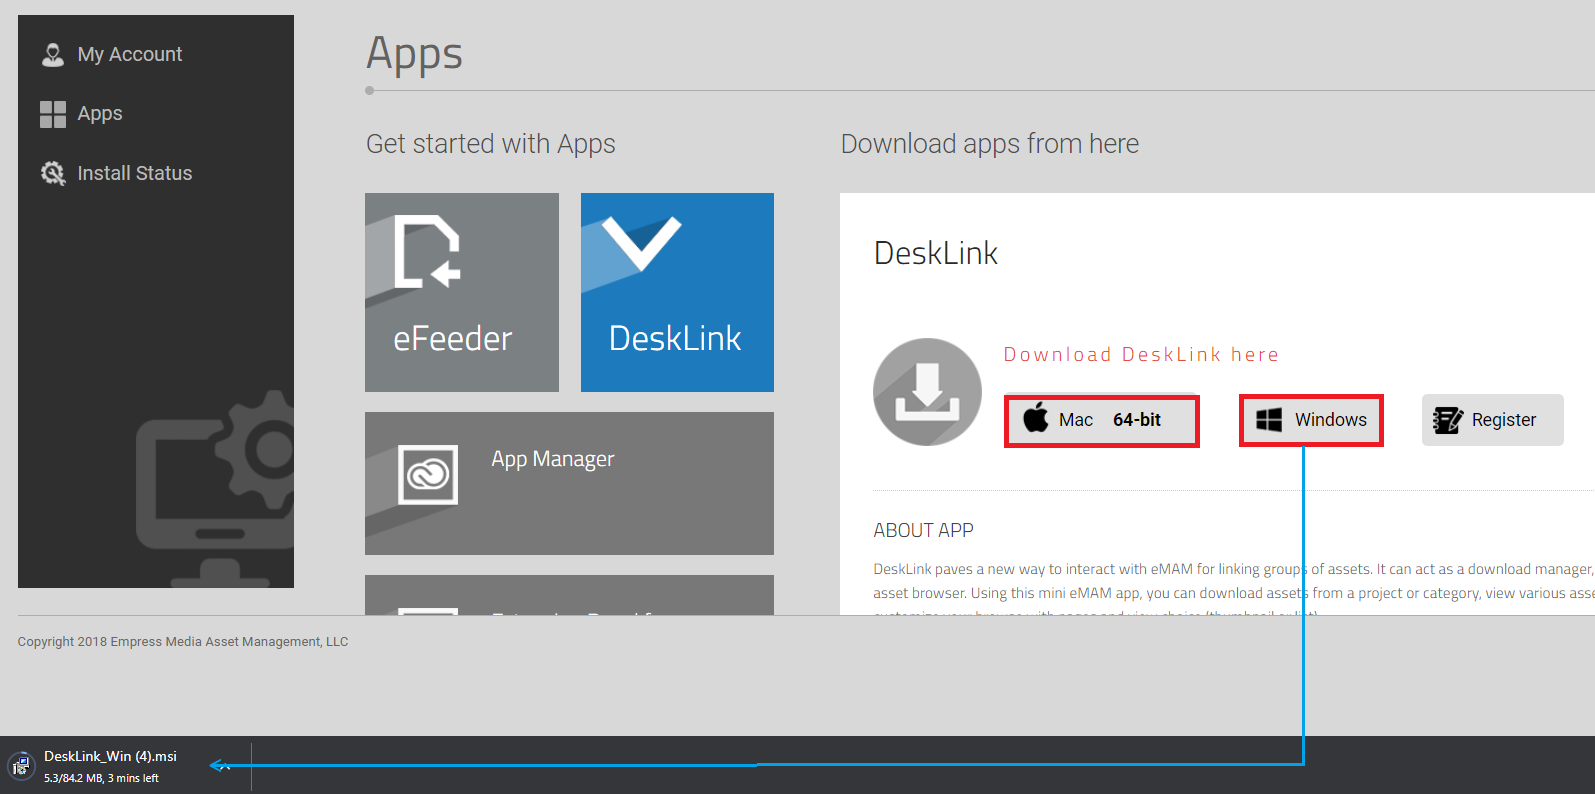Click the My Account user icon

tap(53, 54)
